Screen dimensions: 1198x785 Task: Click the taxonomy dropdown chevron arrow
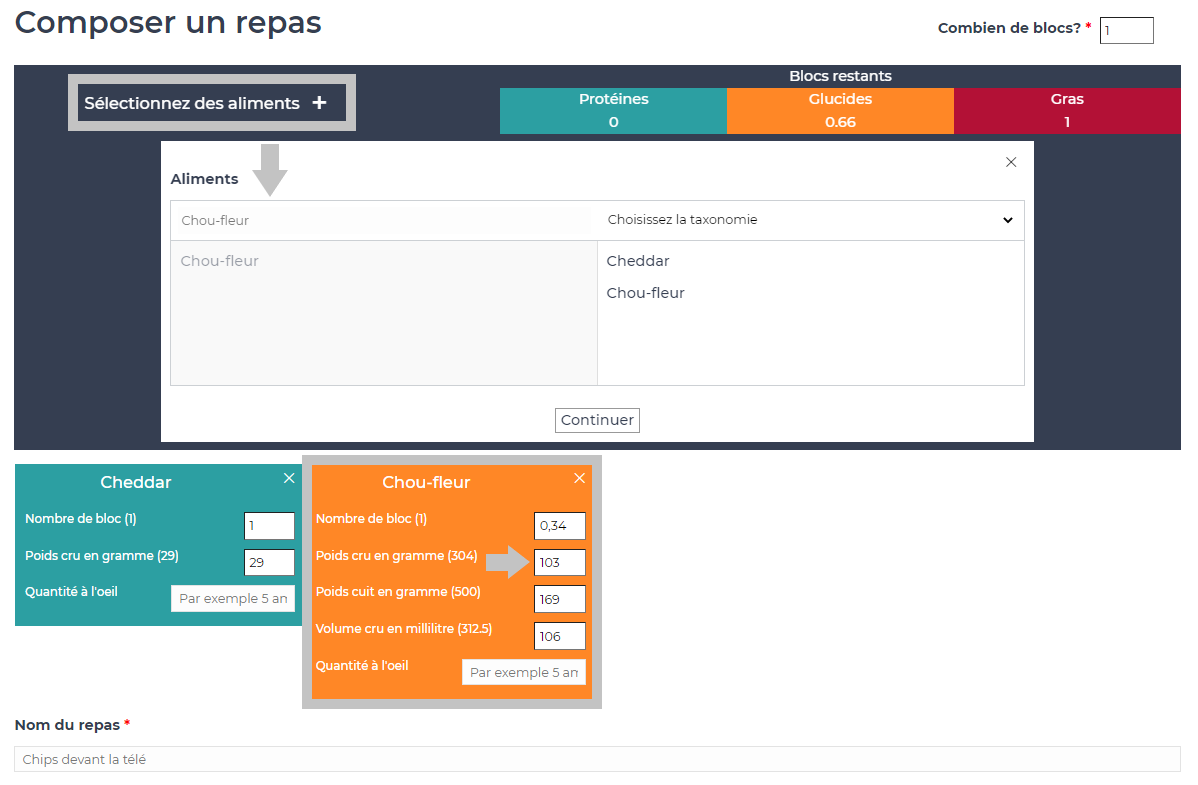tap(1007, 221)
